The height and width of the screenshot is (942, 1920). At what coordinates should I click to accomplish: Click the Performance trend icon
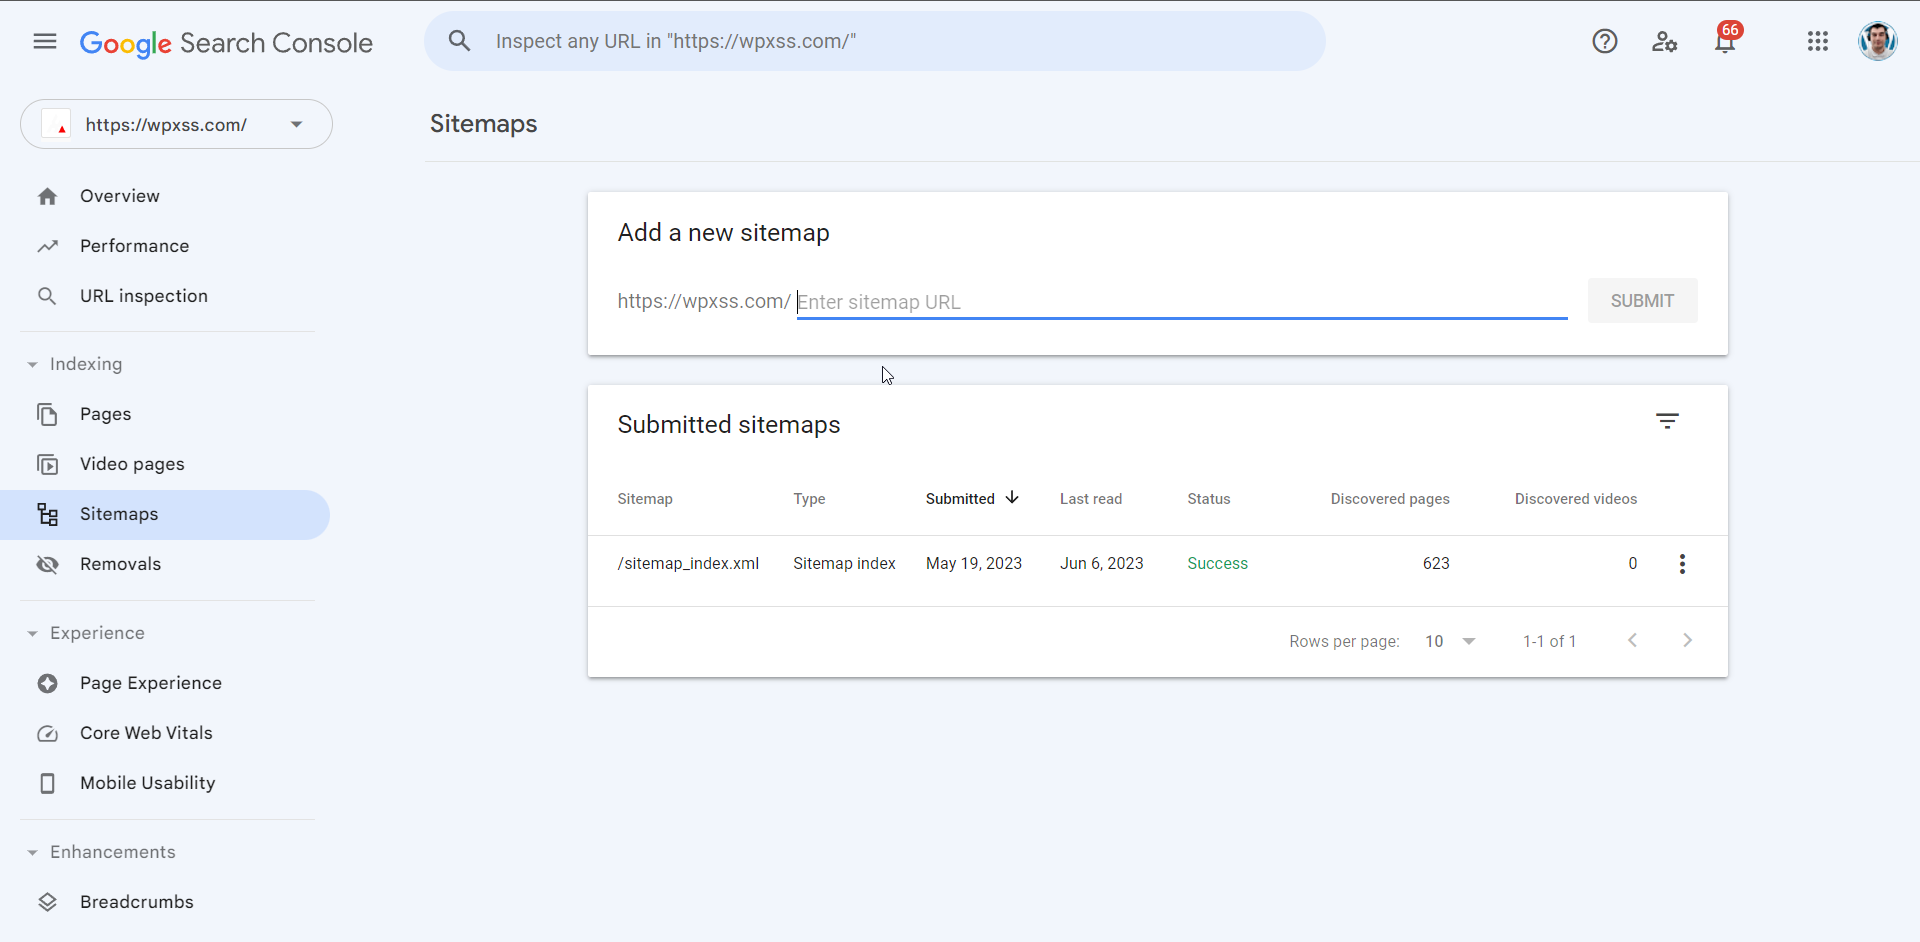pos(47,246)
